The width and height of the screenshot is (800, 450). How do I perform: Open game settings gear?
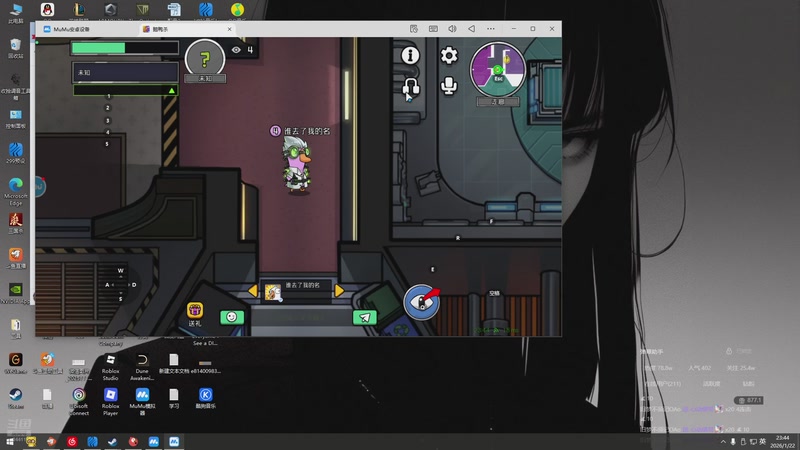pyautogui.click(x=449, y=55)
